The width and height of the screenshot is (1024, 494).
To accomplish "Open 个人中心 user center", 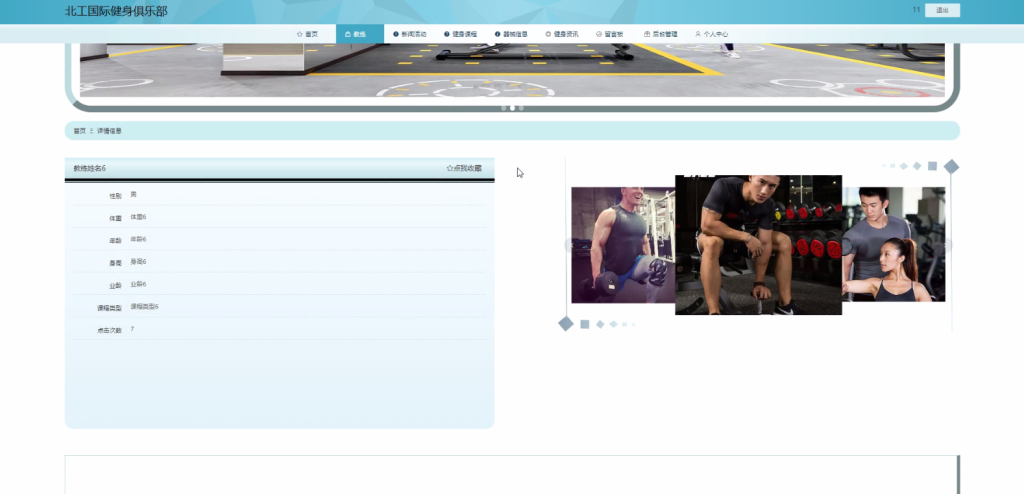I will coord(711,34).
